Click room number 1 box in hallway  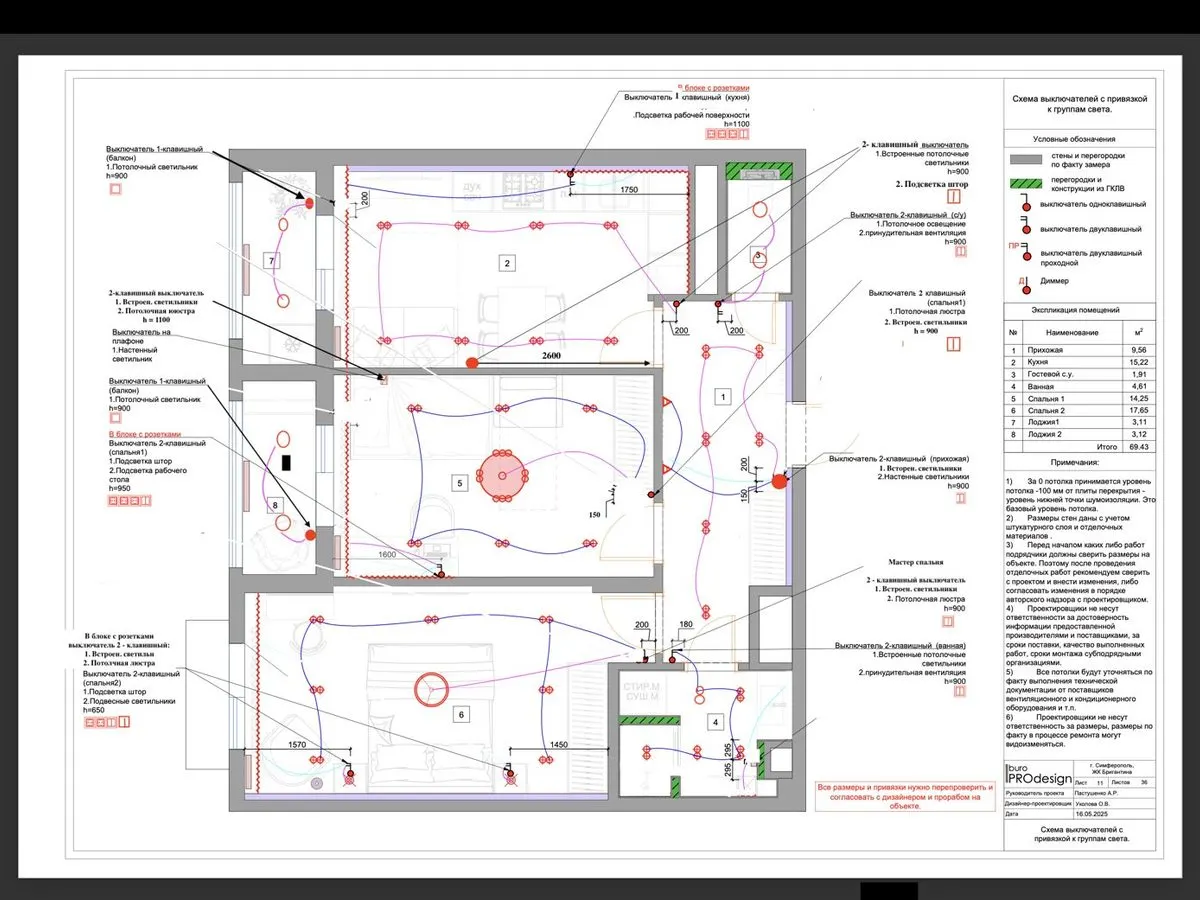723,397
